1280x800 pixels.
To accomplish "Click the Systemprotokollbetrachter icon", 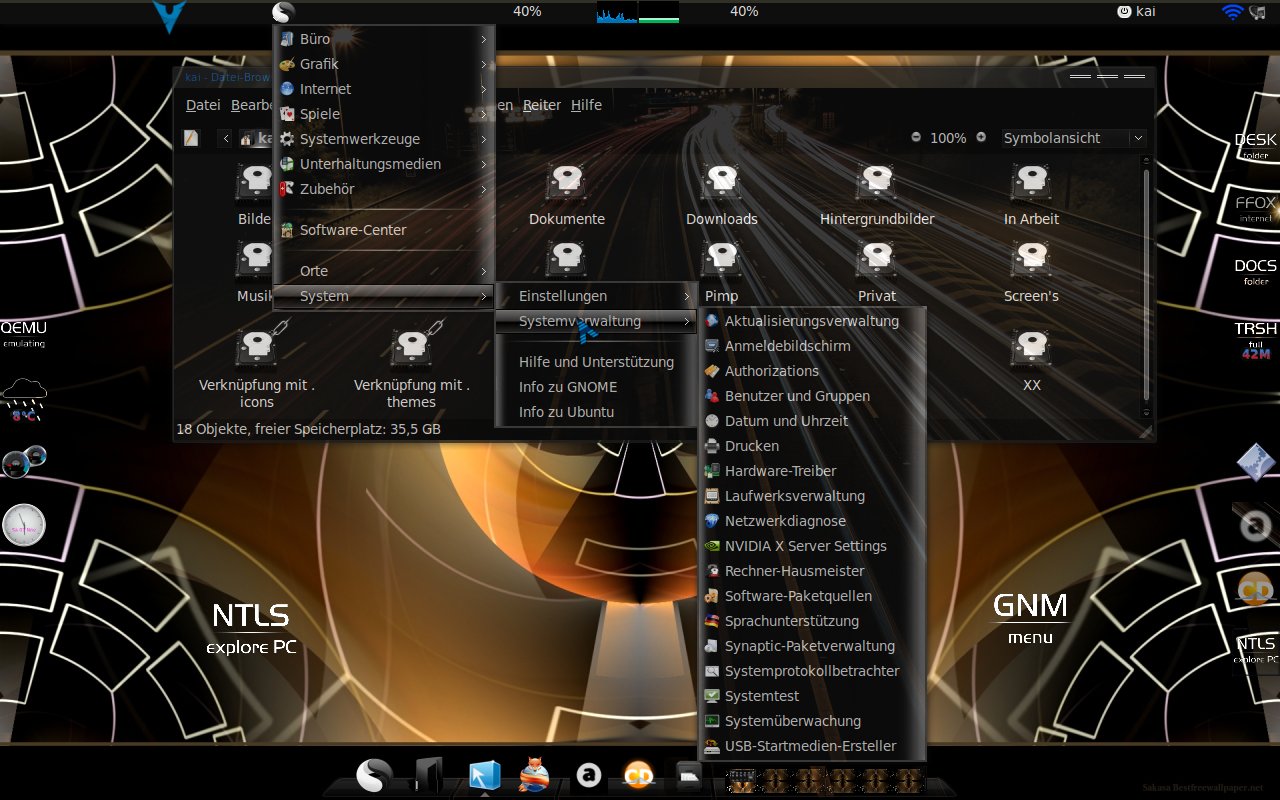I will click(x=712, y=671).
